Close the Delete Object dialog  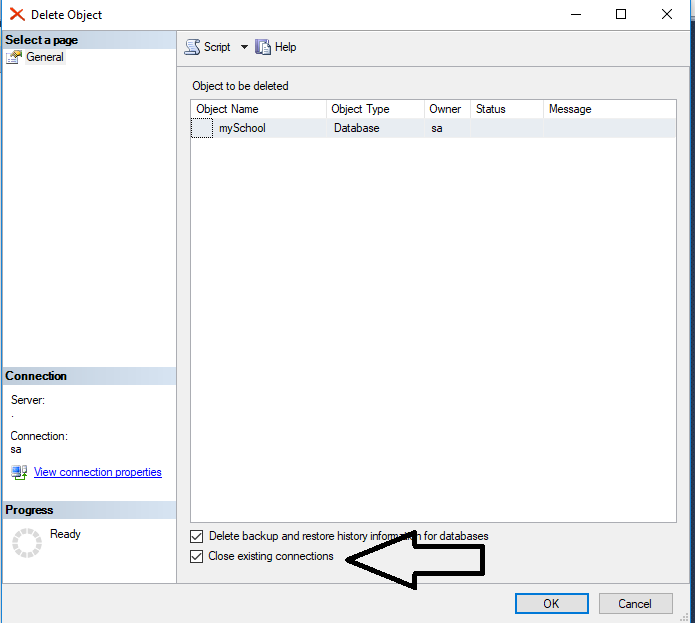(x=667, y=15)
